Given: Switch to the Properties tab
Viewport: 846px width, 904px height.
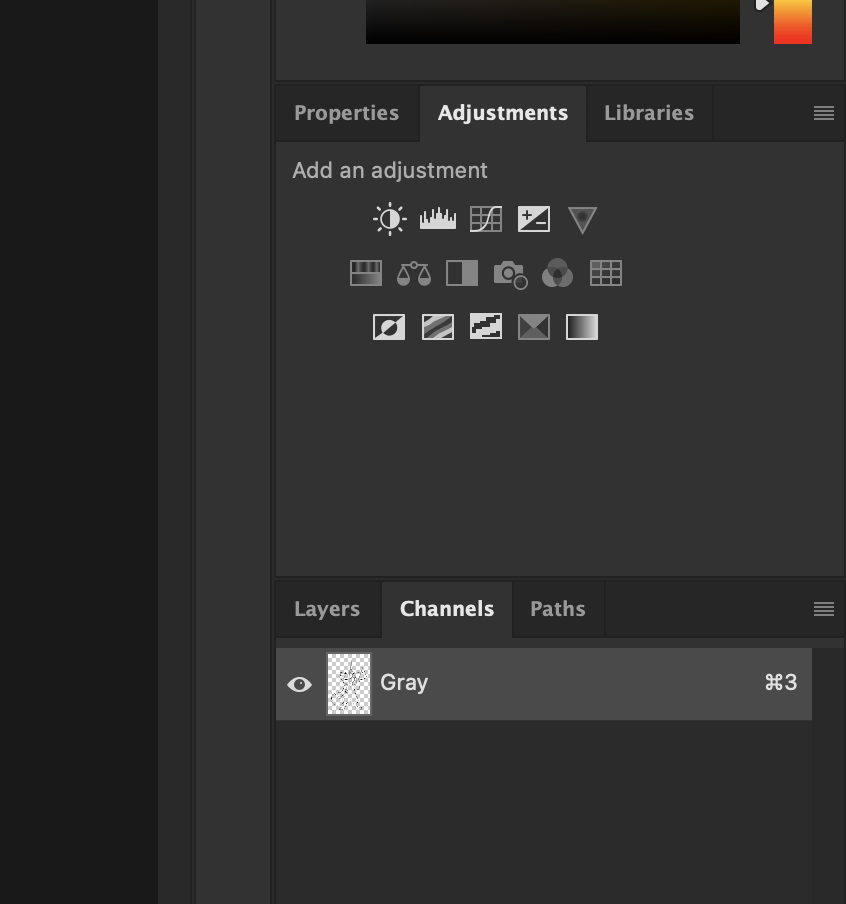Looking at the screenshot, I should pos(347,113).
